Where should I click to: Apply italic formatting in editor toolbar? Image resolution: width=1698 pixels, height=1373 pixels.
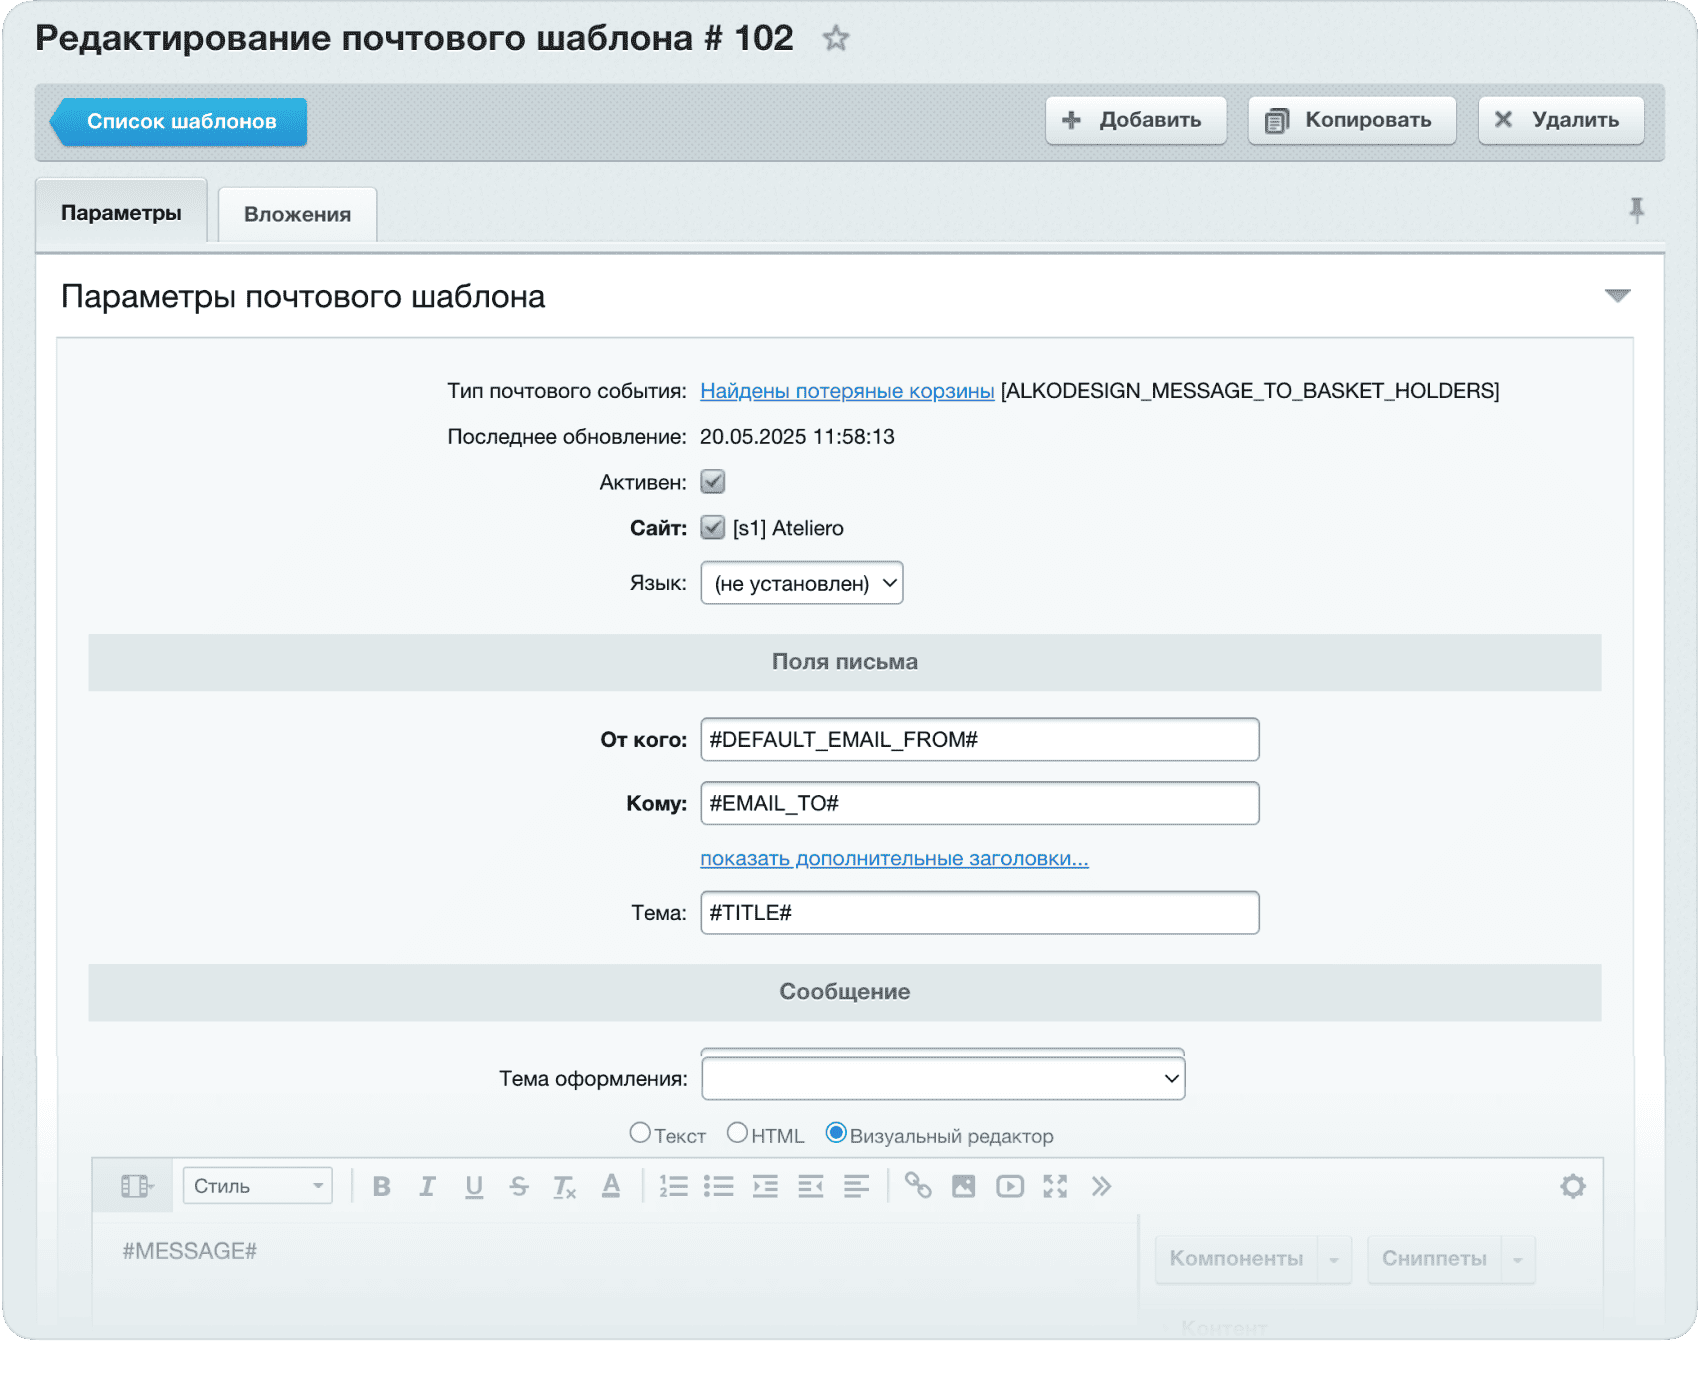tap(427, 1187)
